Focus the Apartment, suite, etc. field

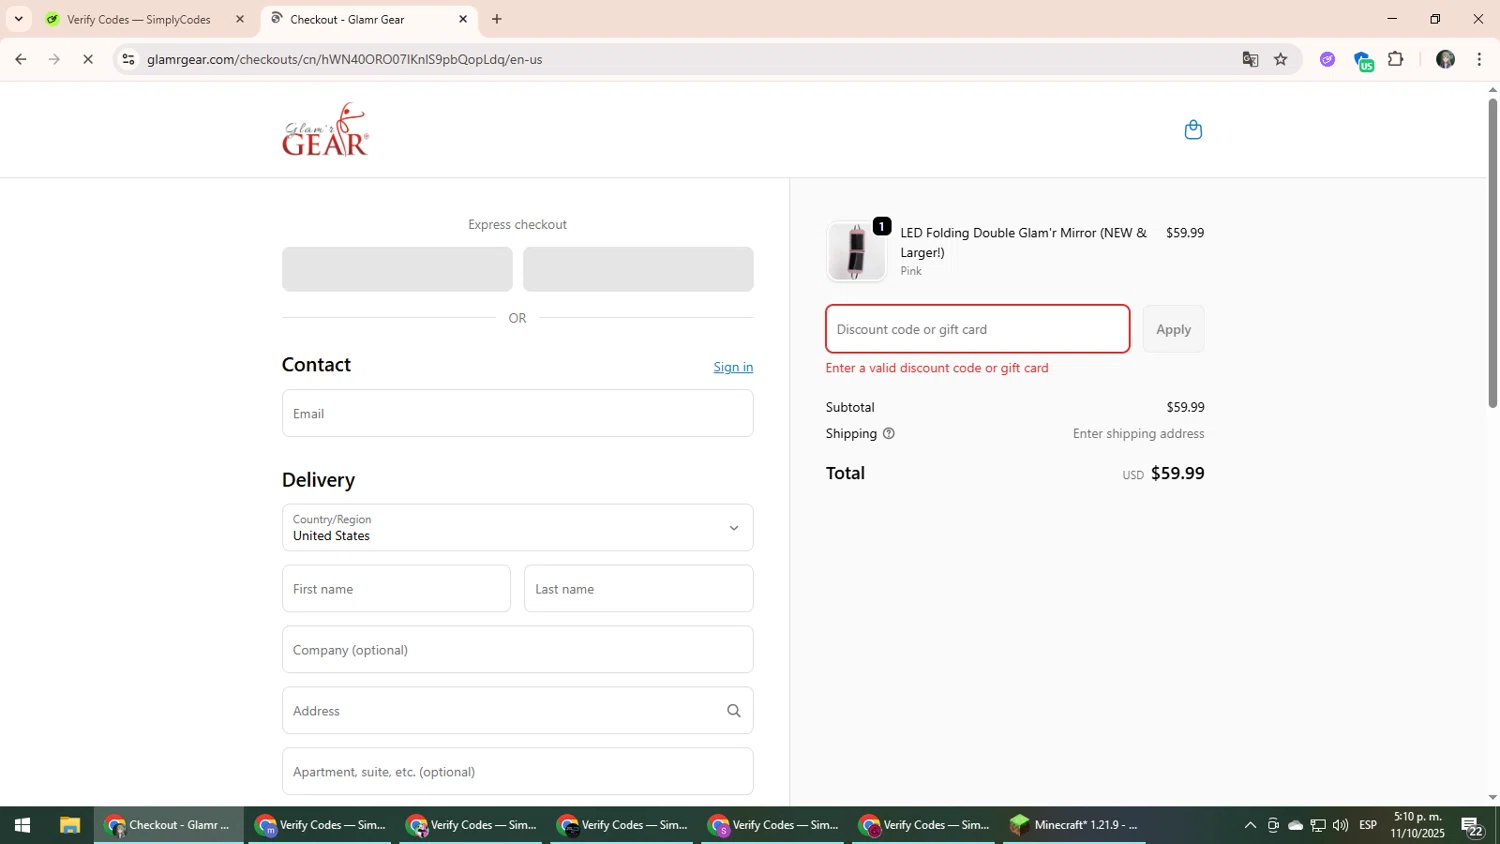pos(517,772)
